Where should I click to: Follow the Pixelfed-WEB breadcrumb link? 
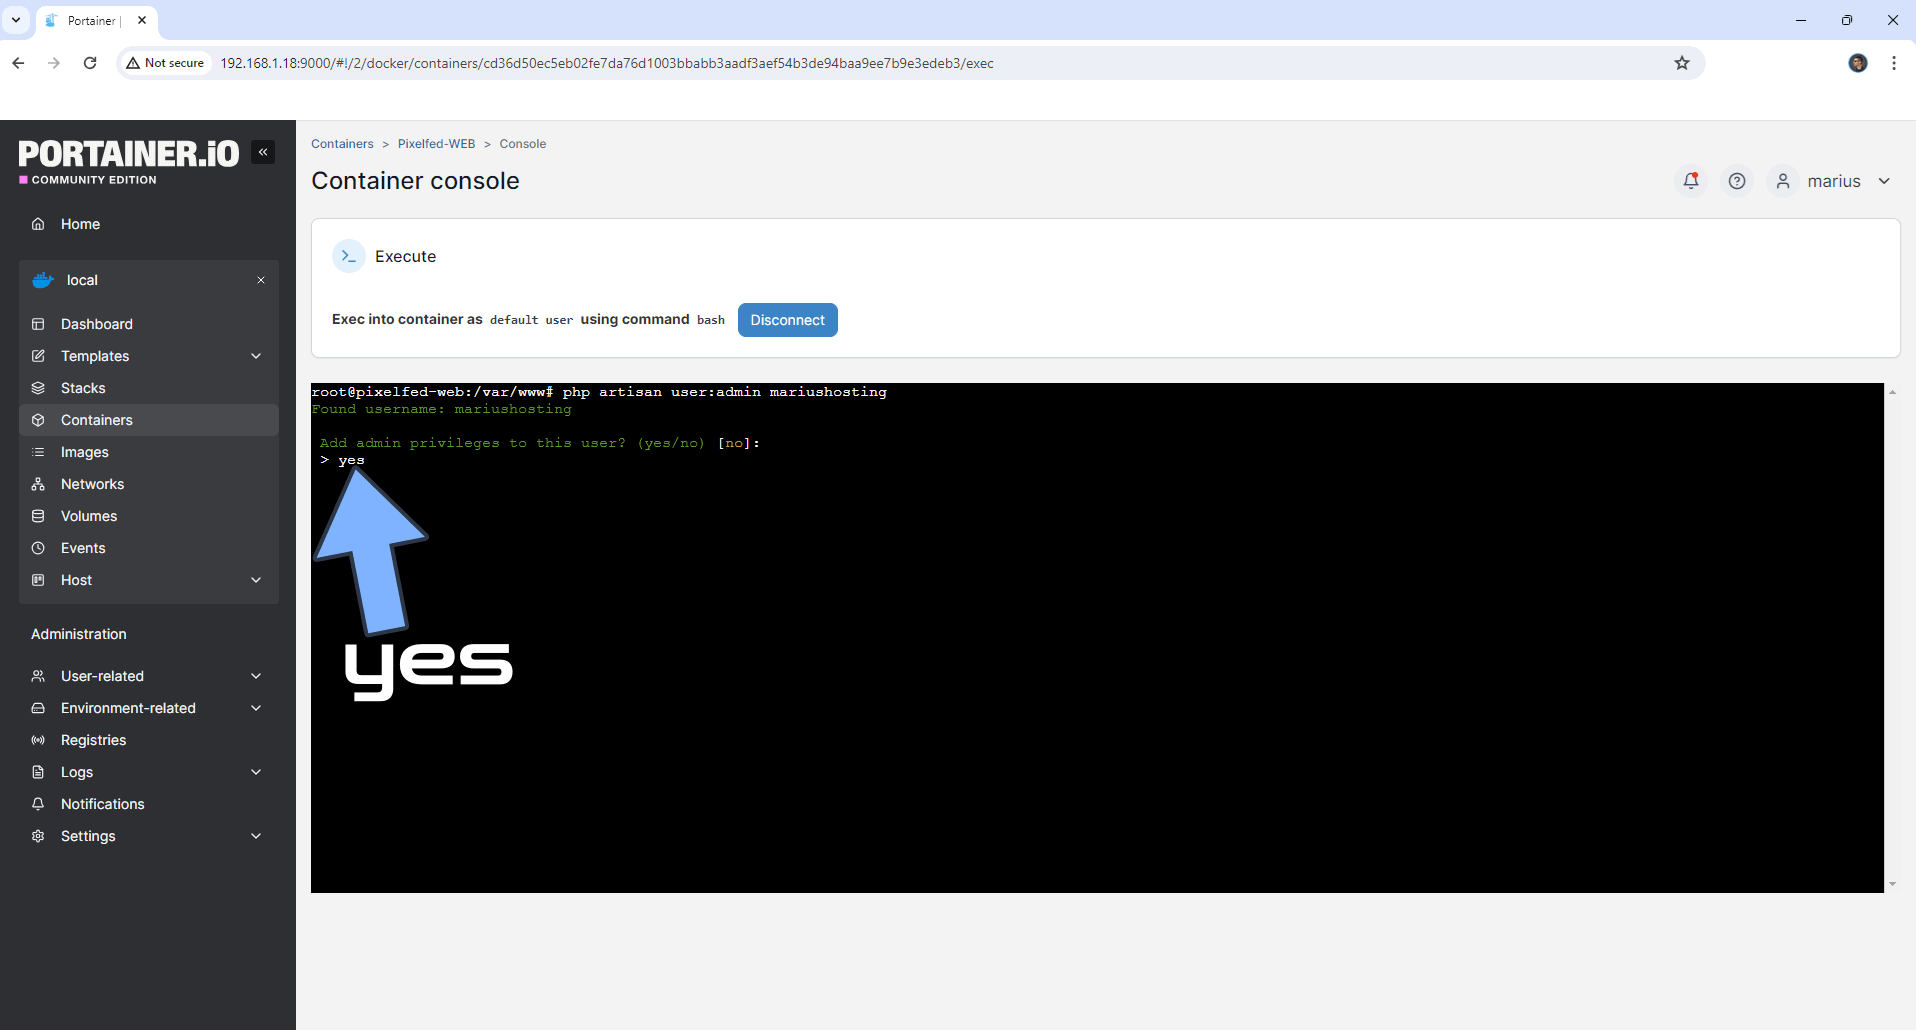[436, 144]
